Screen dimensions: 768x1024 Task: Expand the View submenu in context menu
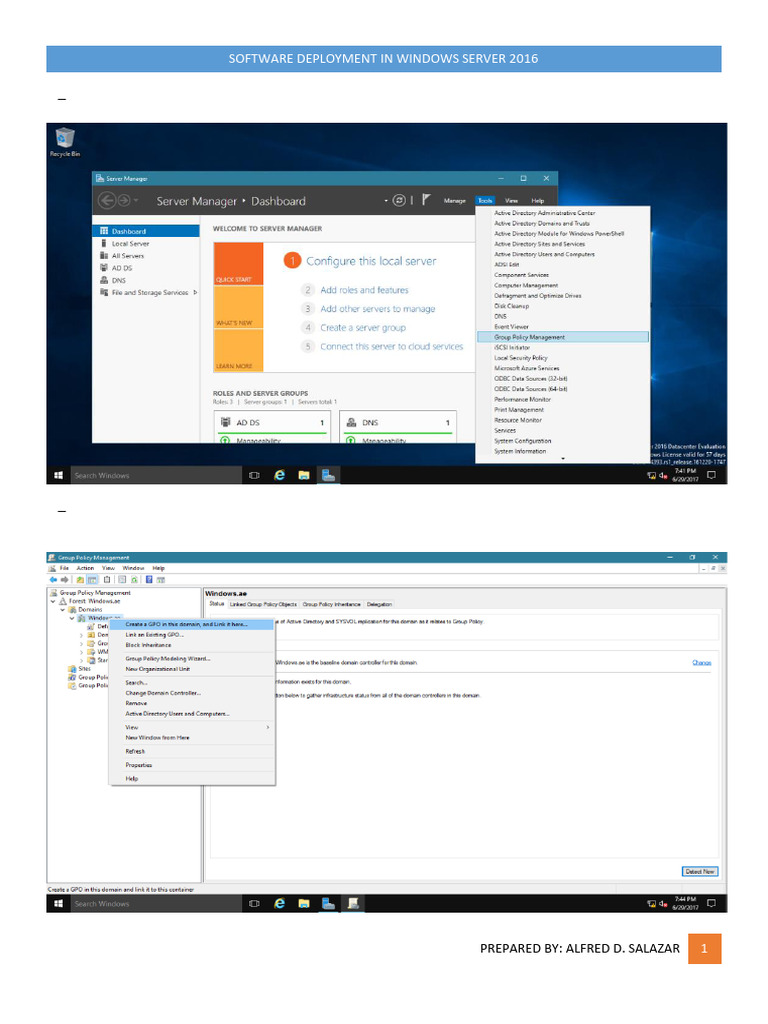point(266,727)
